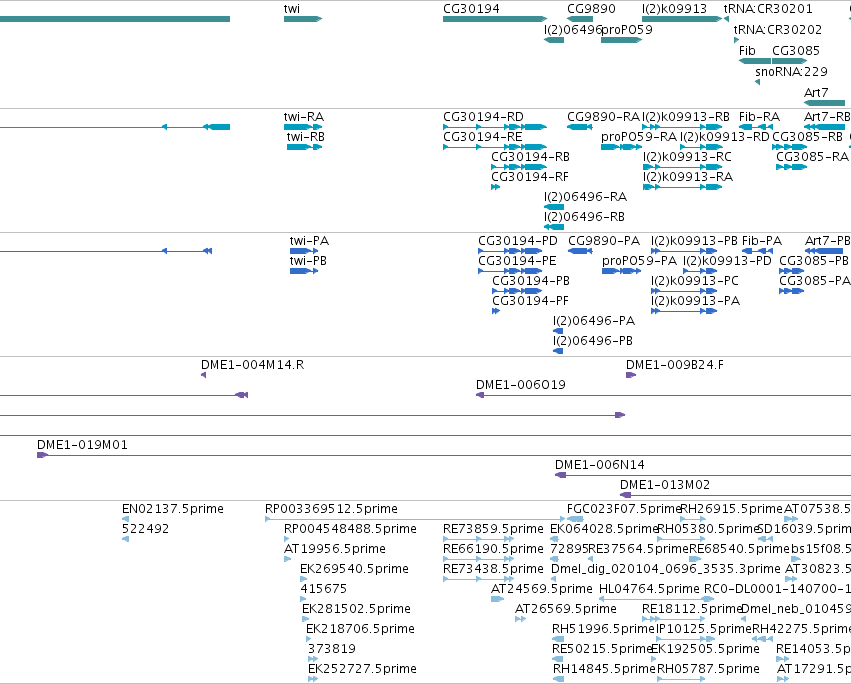This screenshot has height=684, width=851.
Task: Click the DME1-006O19 clone label
Action: pyautogui.click(x=520, y=385)
